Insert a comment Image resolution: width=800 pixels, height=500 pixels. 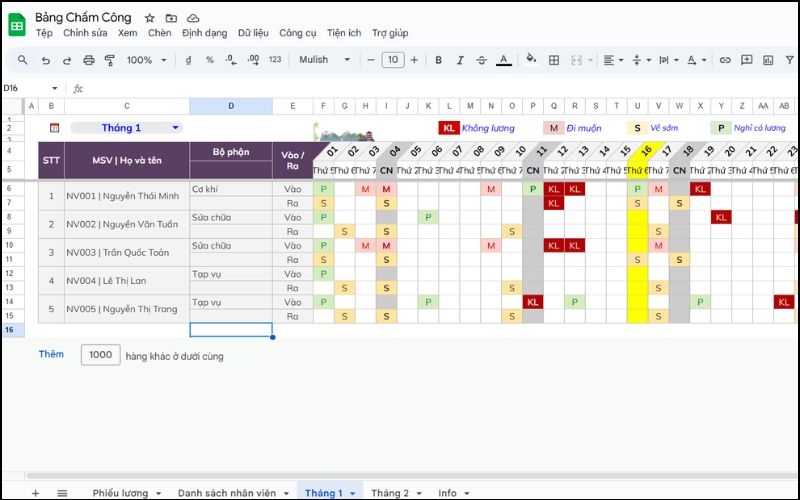tap(746, 60)
